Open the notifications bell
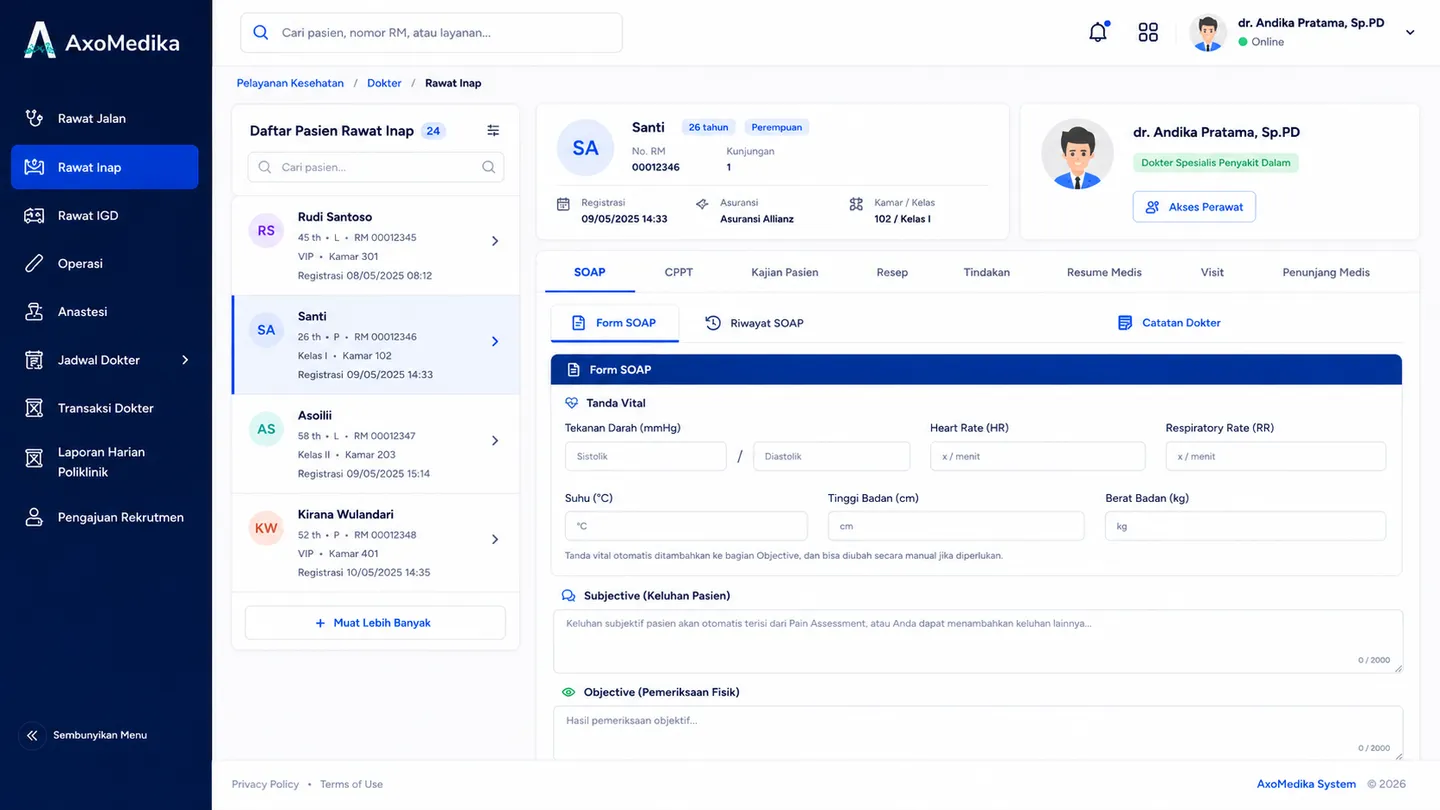Viewport: 1440px width, 810px height. [x=1098, y=32]
